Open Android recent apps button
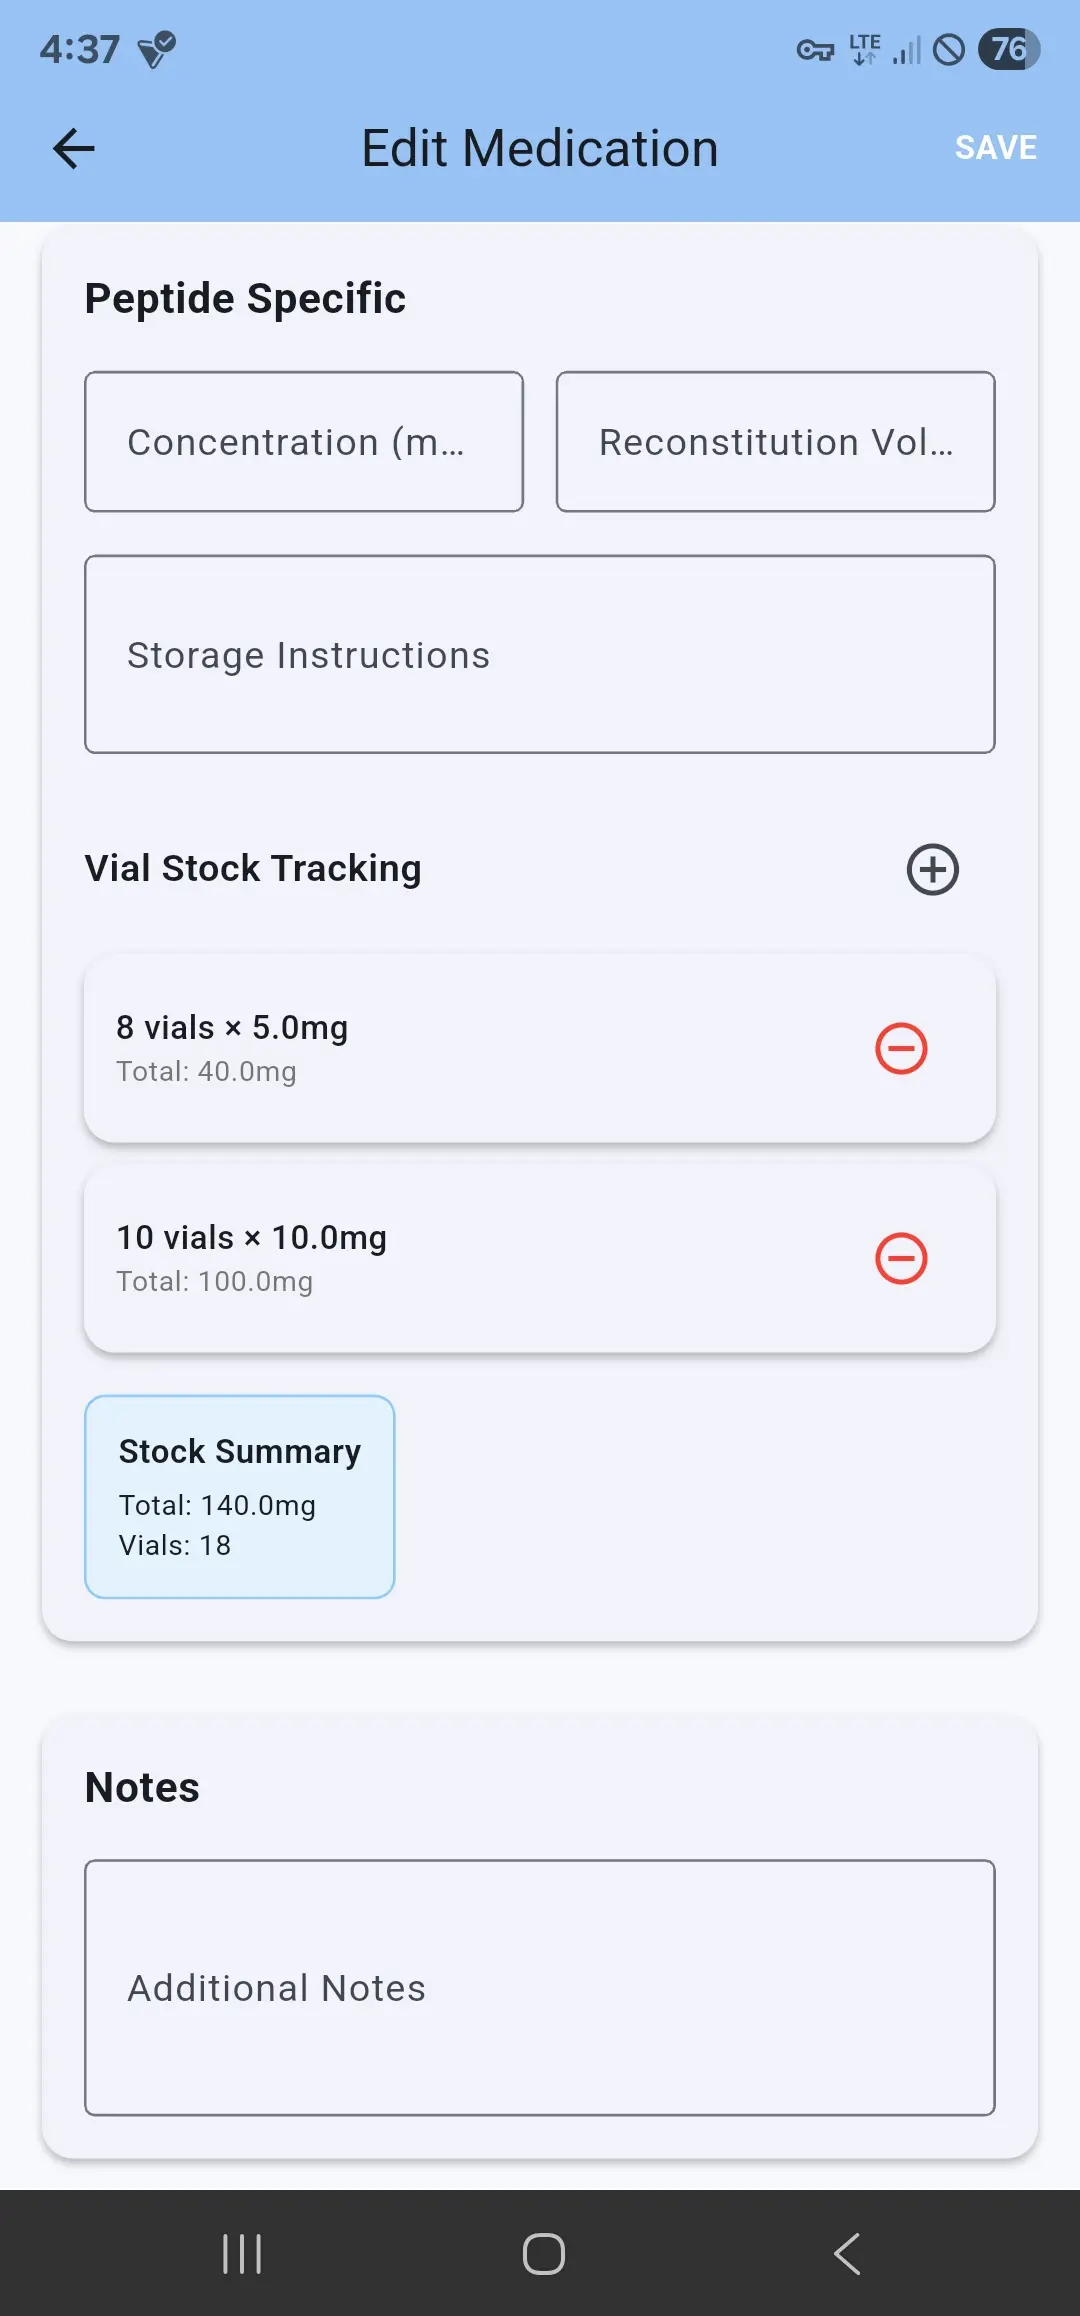The image size is (1080, 2316). click(x=242, y=2253)
